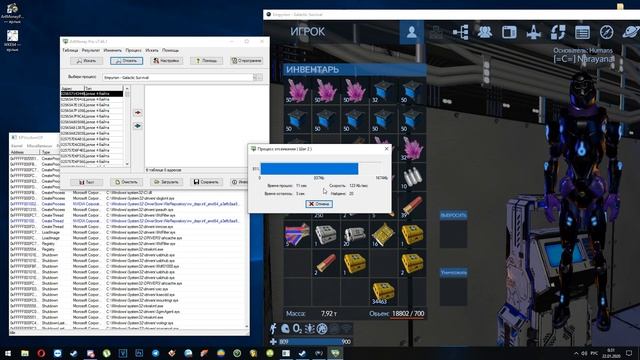Image resolution: width=640 pixels, height=360 pixels.
Task: Select the silver canisters stack of 10
Action: click(411, 177)
